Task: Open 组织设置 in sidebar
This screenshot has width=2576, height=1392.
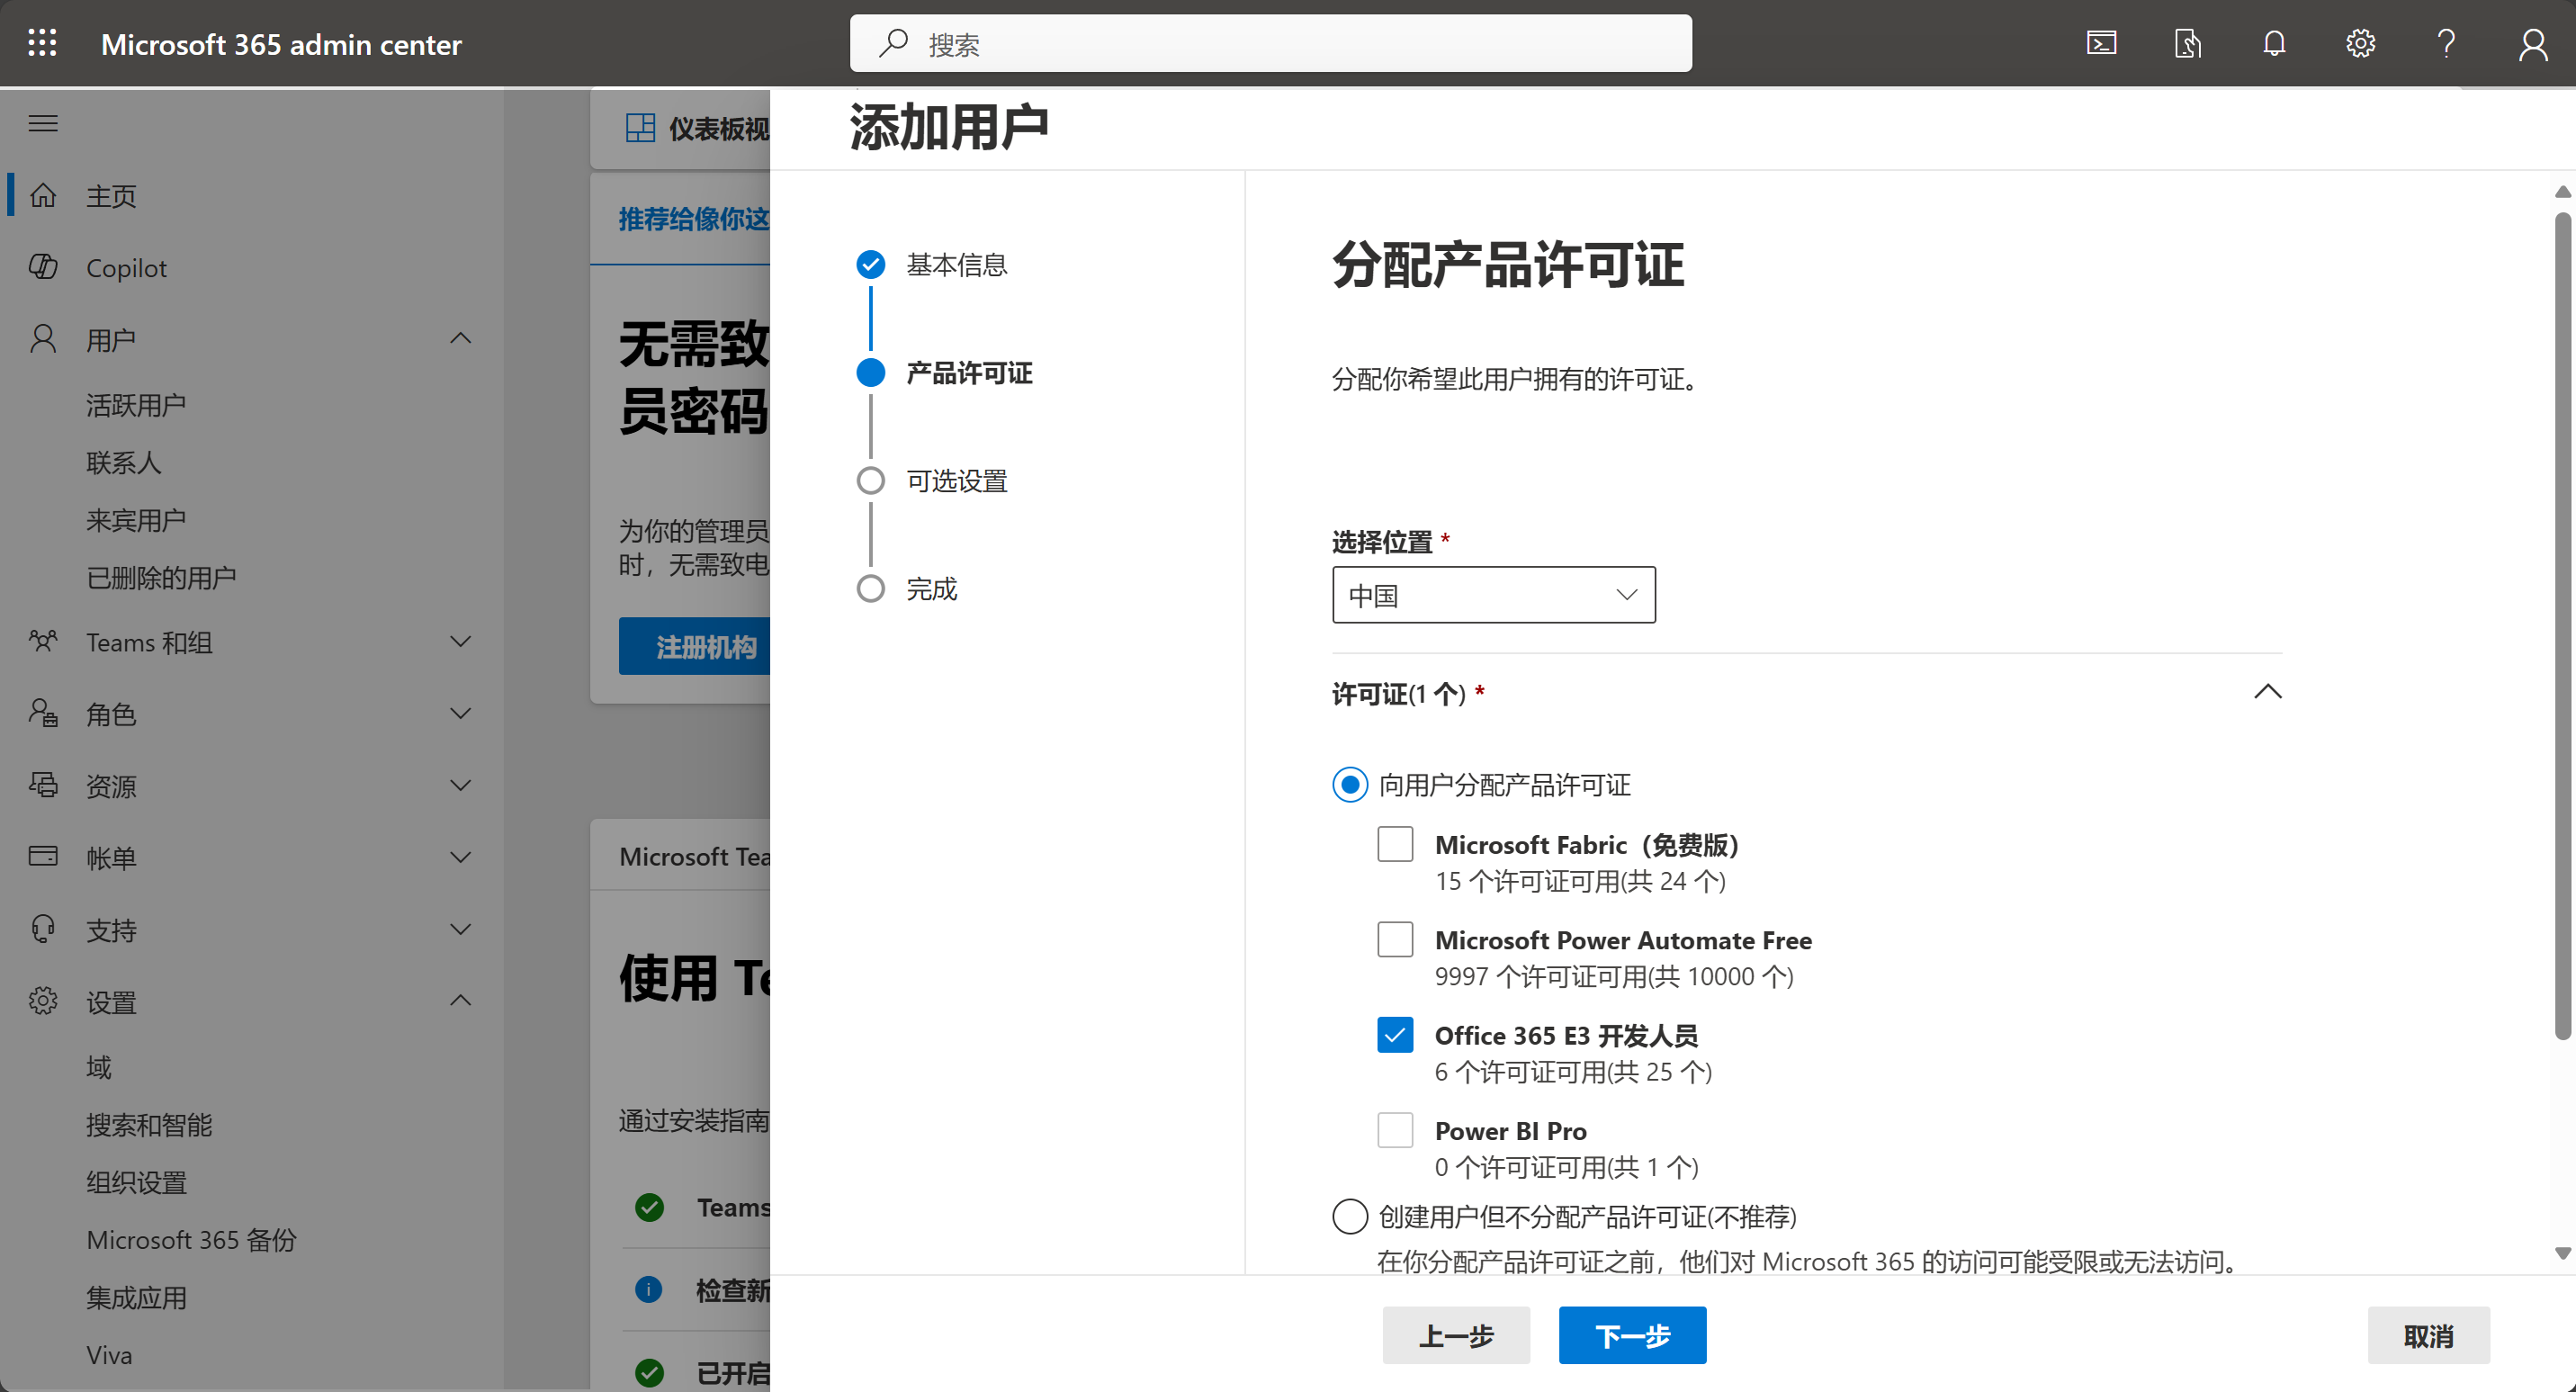Action: click(136, 1182)
